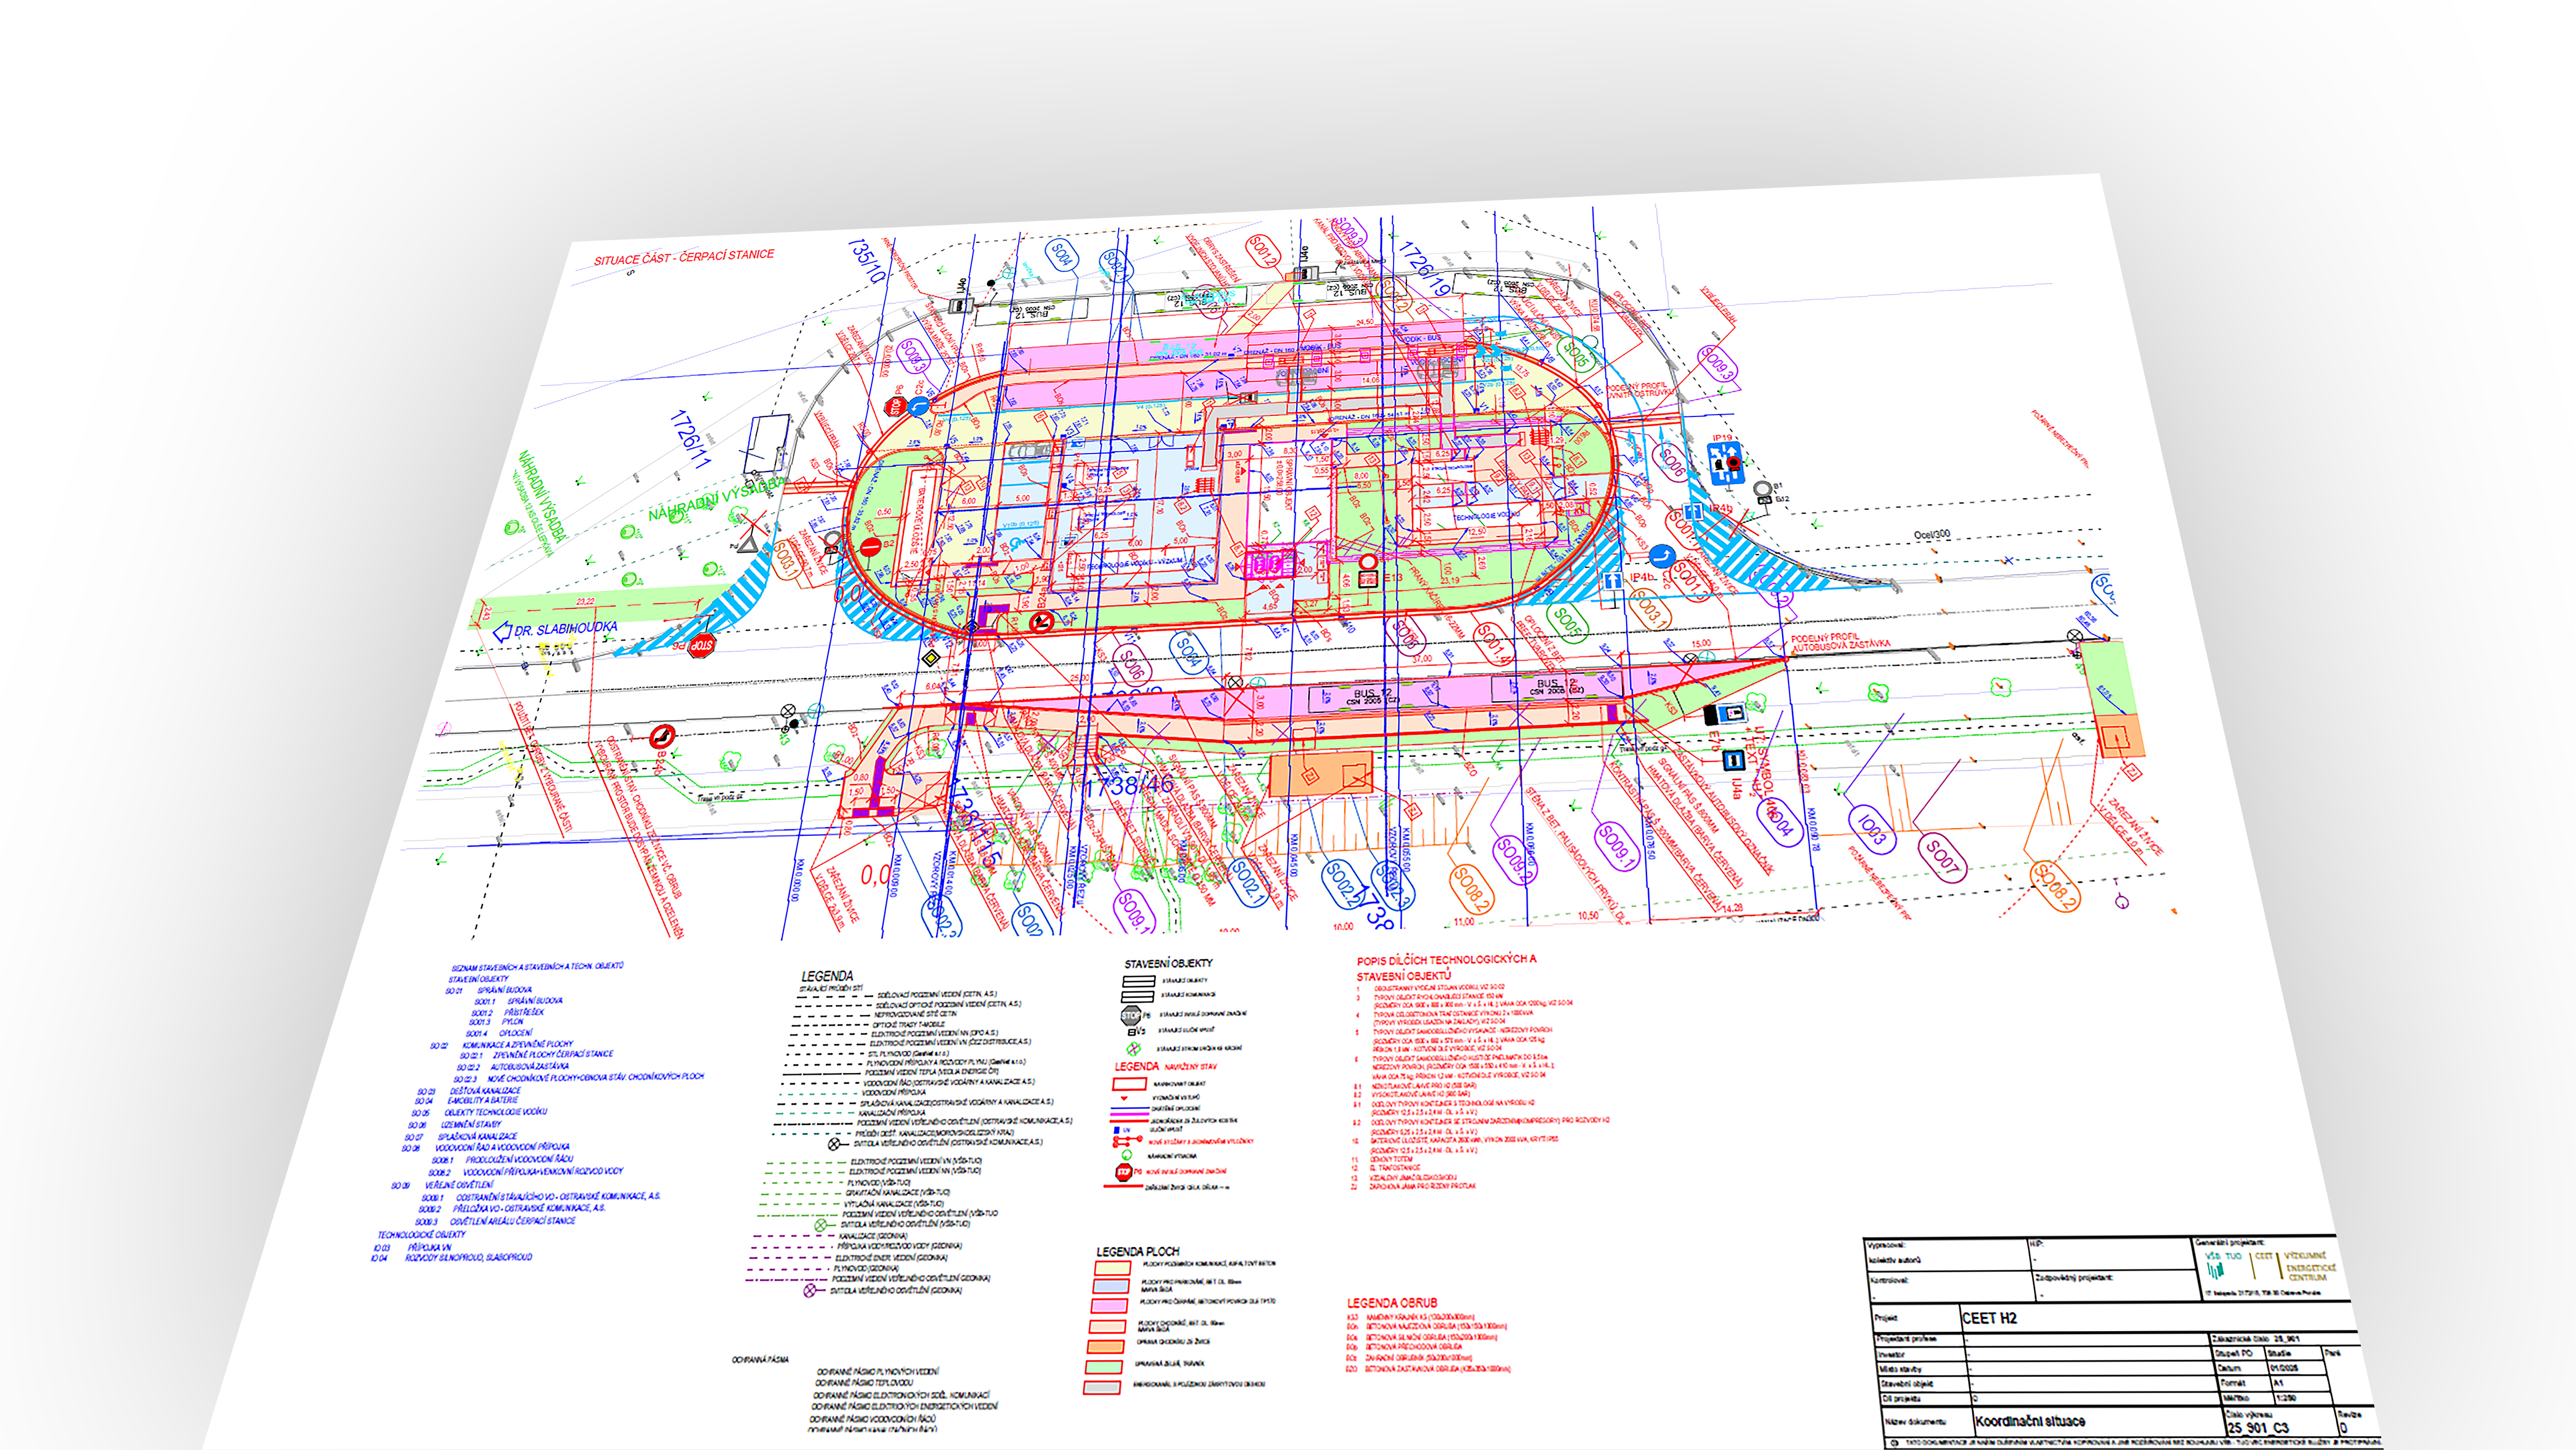The width and height of the screenshot is (2576, 1450).
Task: Click the gray STOP sign in Stavební objekty legend
Action: (x=1130, y=1015)
